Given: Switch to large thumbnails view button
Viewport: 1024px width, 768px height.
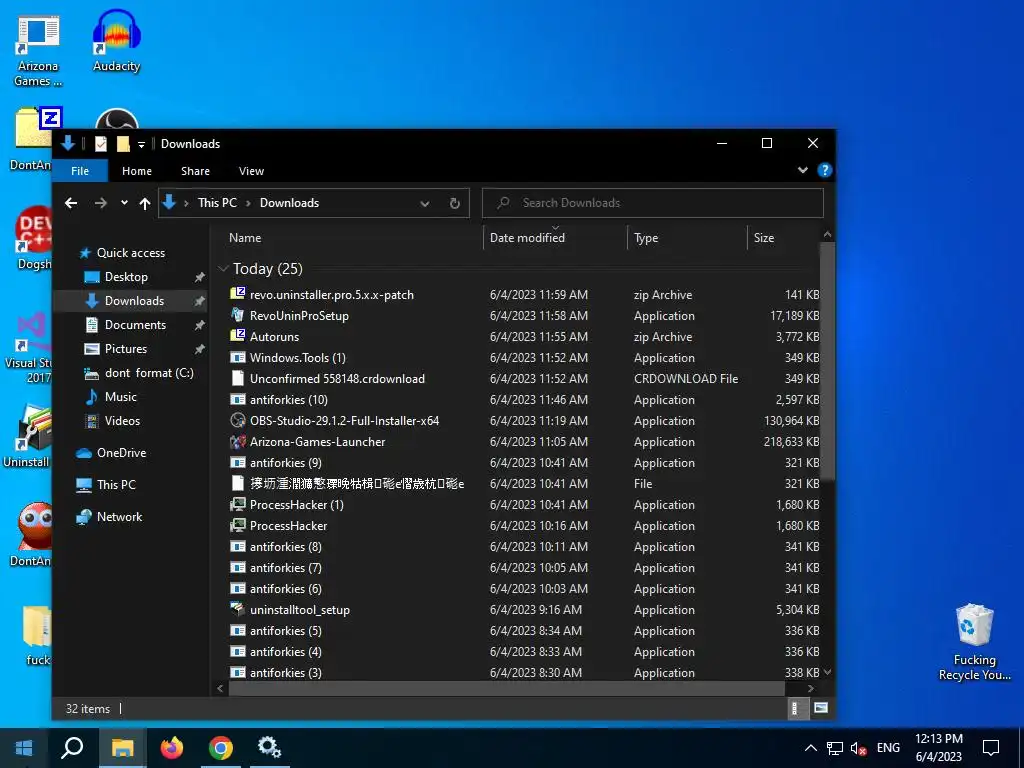Looking at the screenshot, I should click(821, 709).
